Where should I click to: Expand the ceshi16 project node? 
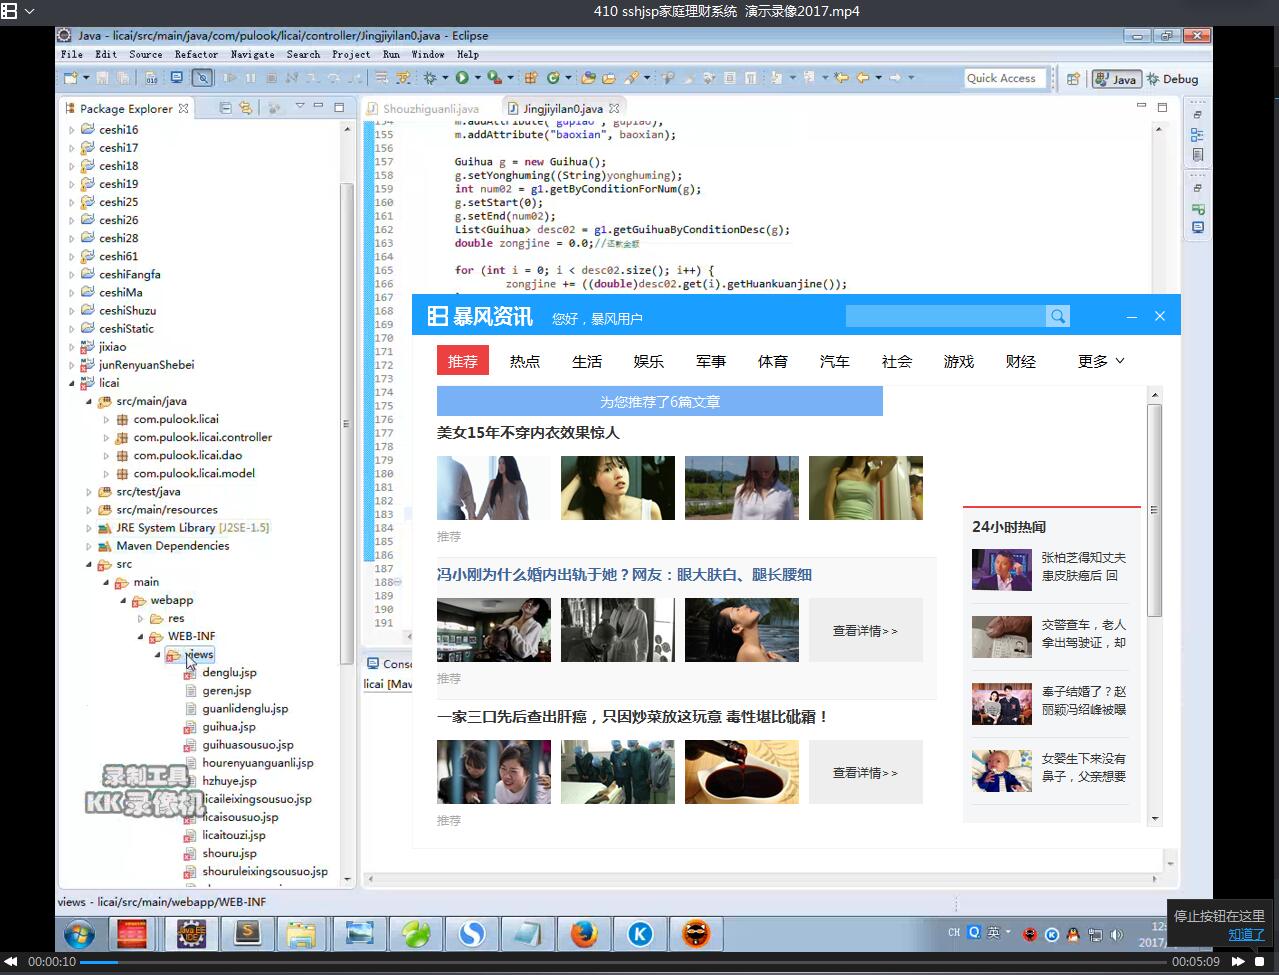[71, 130]
